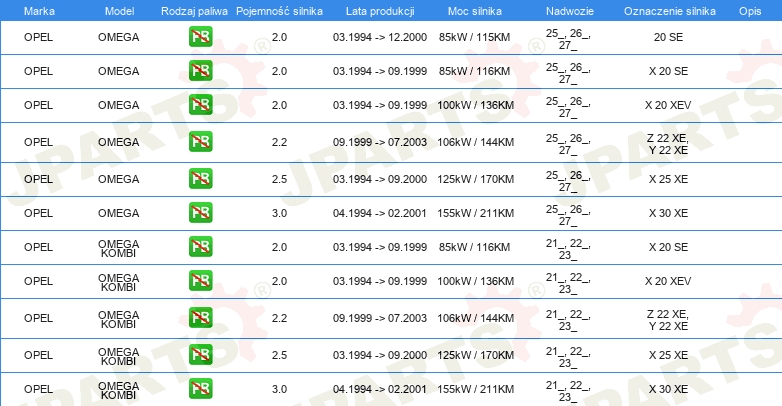The height and width of the screenshot is (406, 782).
Task: Select 106kW / 144KM in the Omega sedan row
Action: tap(475, 142)
